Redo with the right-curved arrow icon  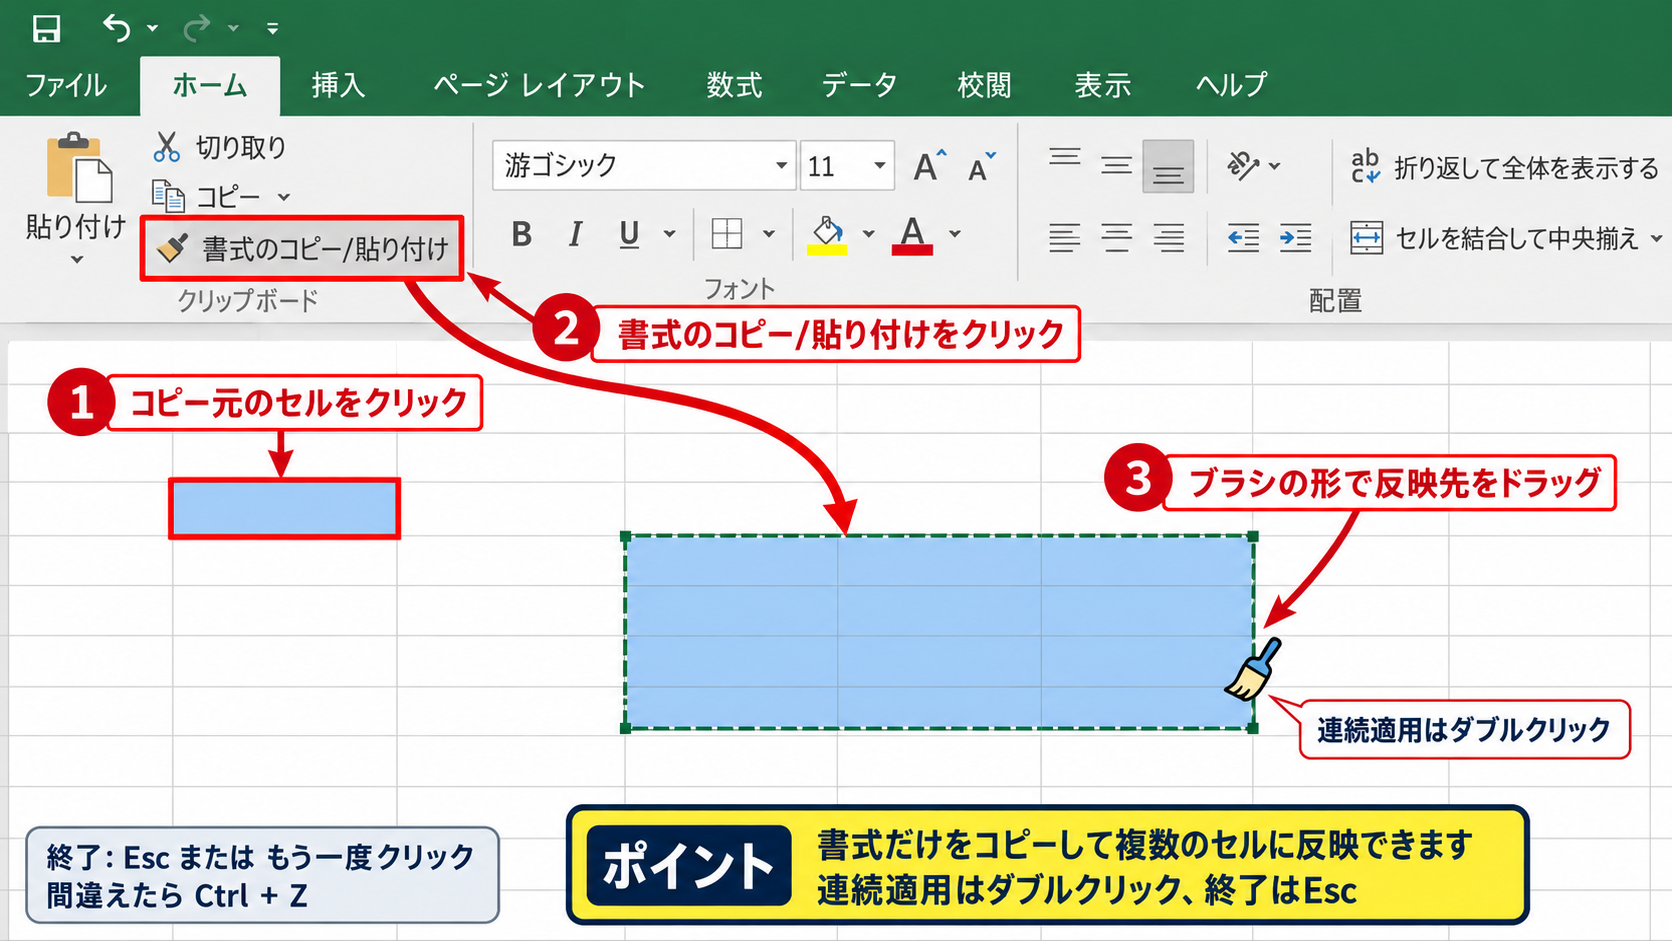pyautogui.click(x=197, y=28)
